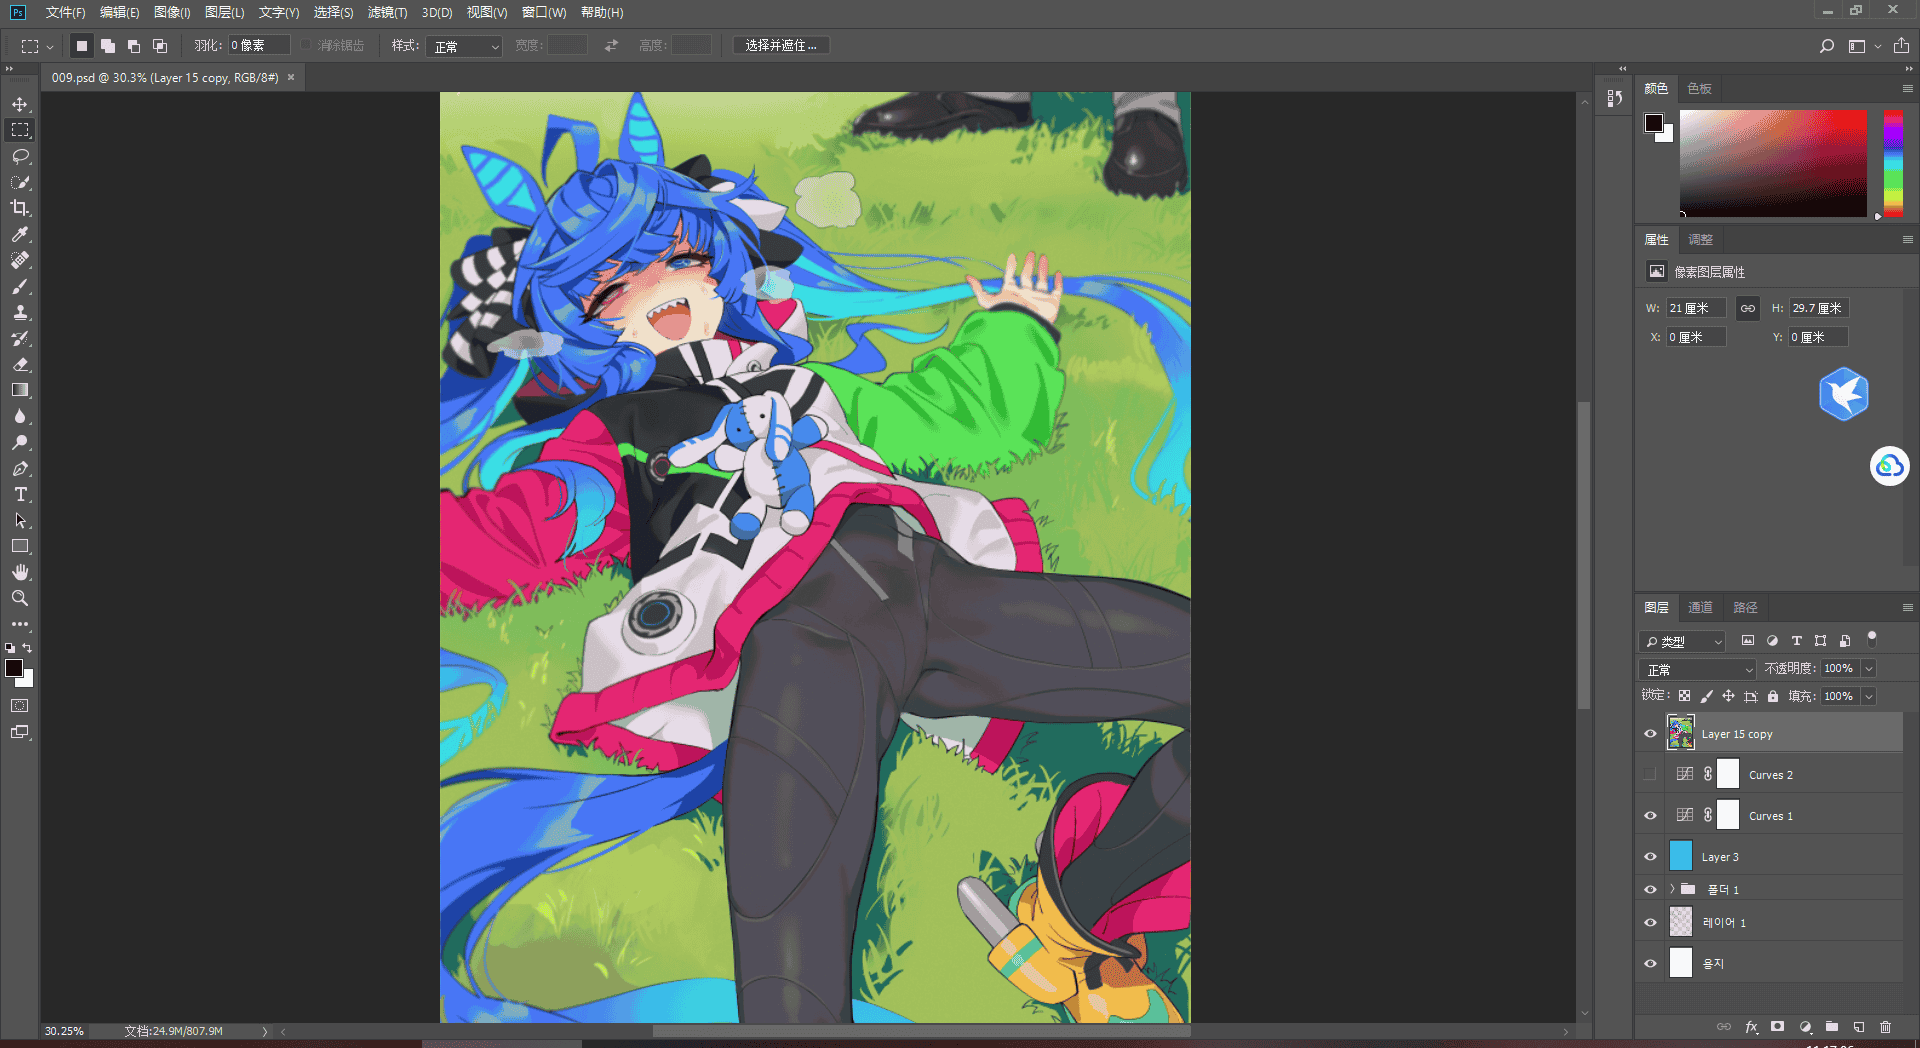Click the 选择并遮住 button

781,45
